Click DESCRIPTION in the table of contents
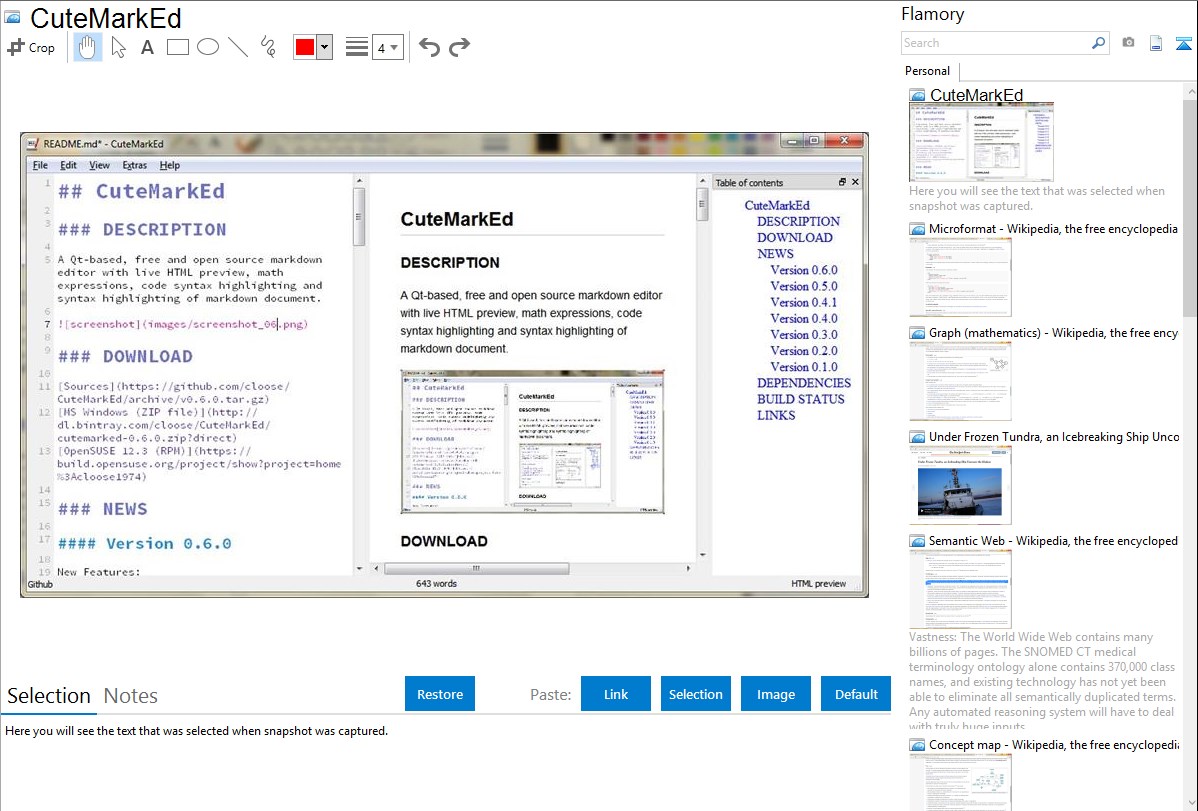Viewport: 1198px width, 811px height. tap(798, 222)
